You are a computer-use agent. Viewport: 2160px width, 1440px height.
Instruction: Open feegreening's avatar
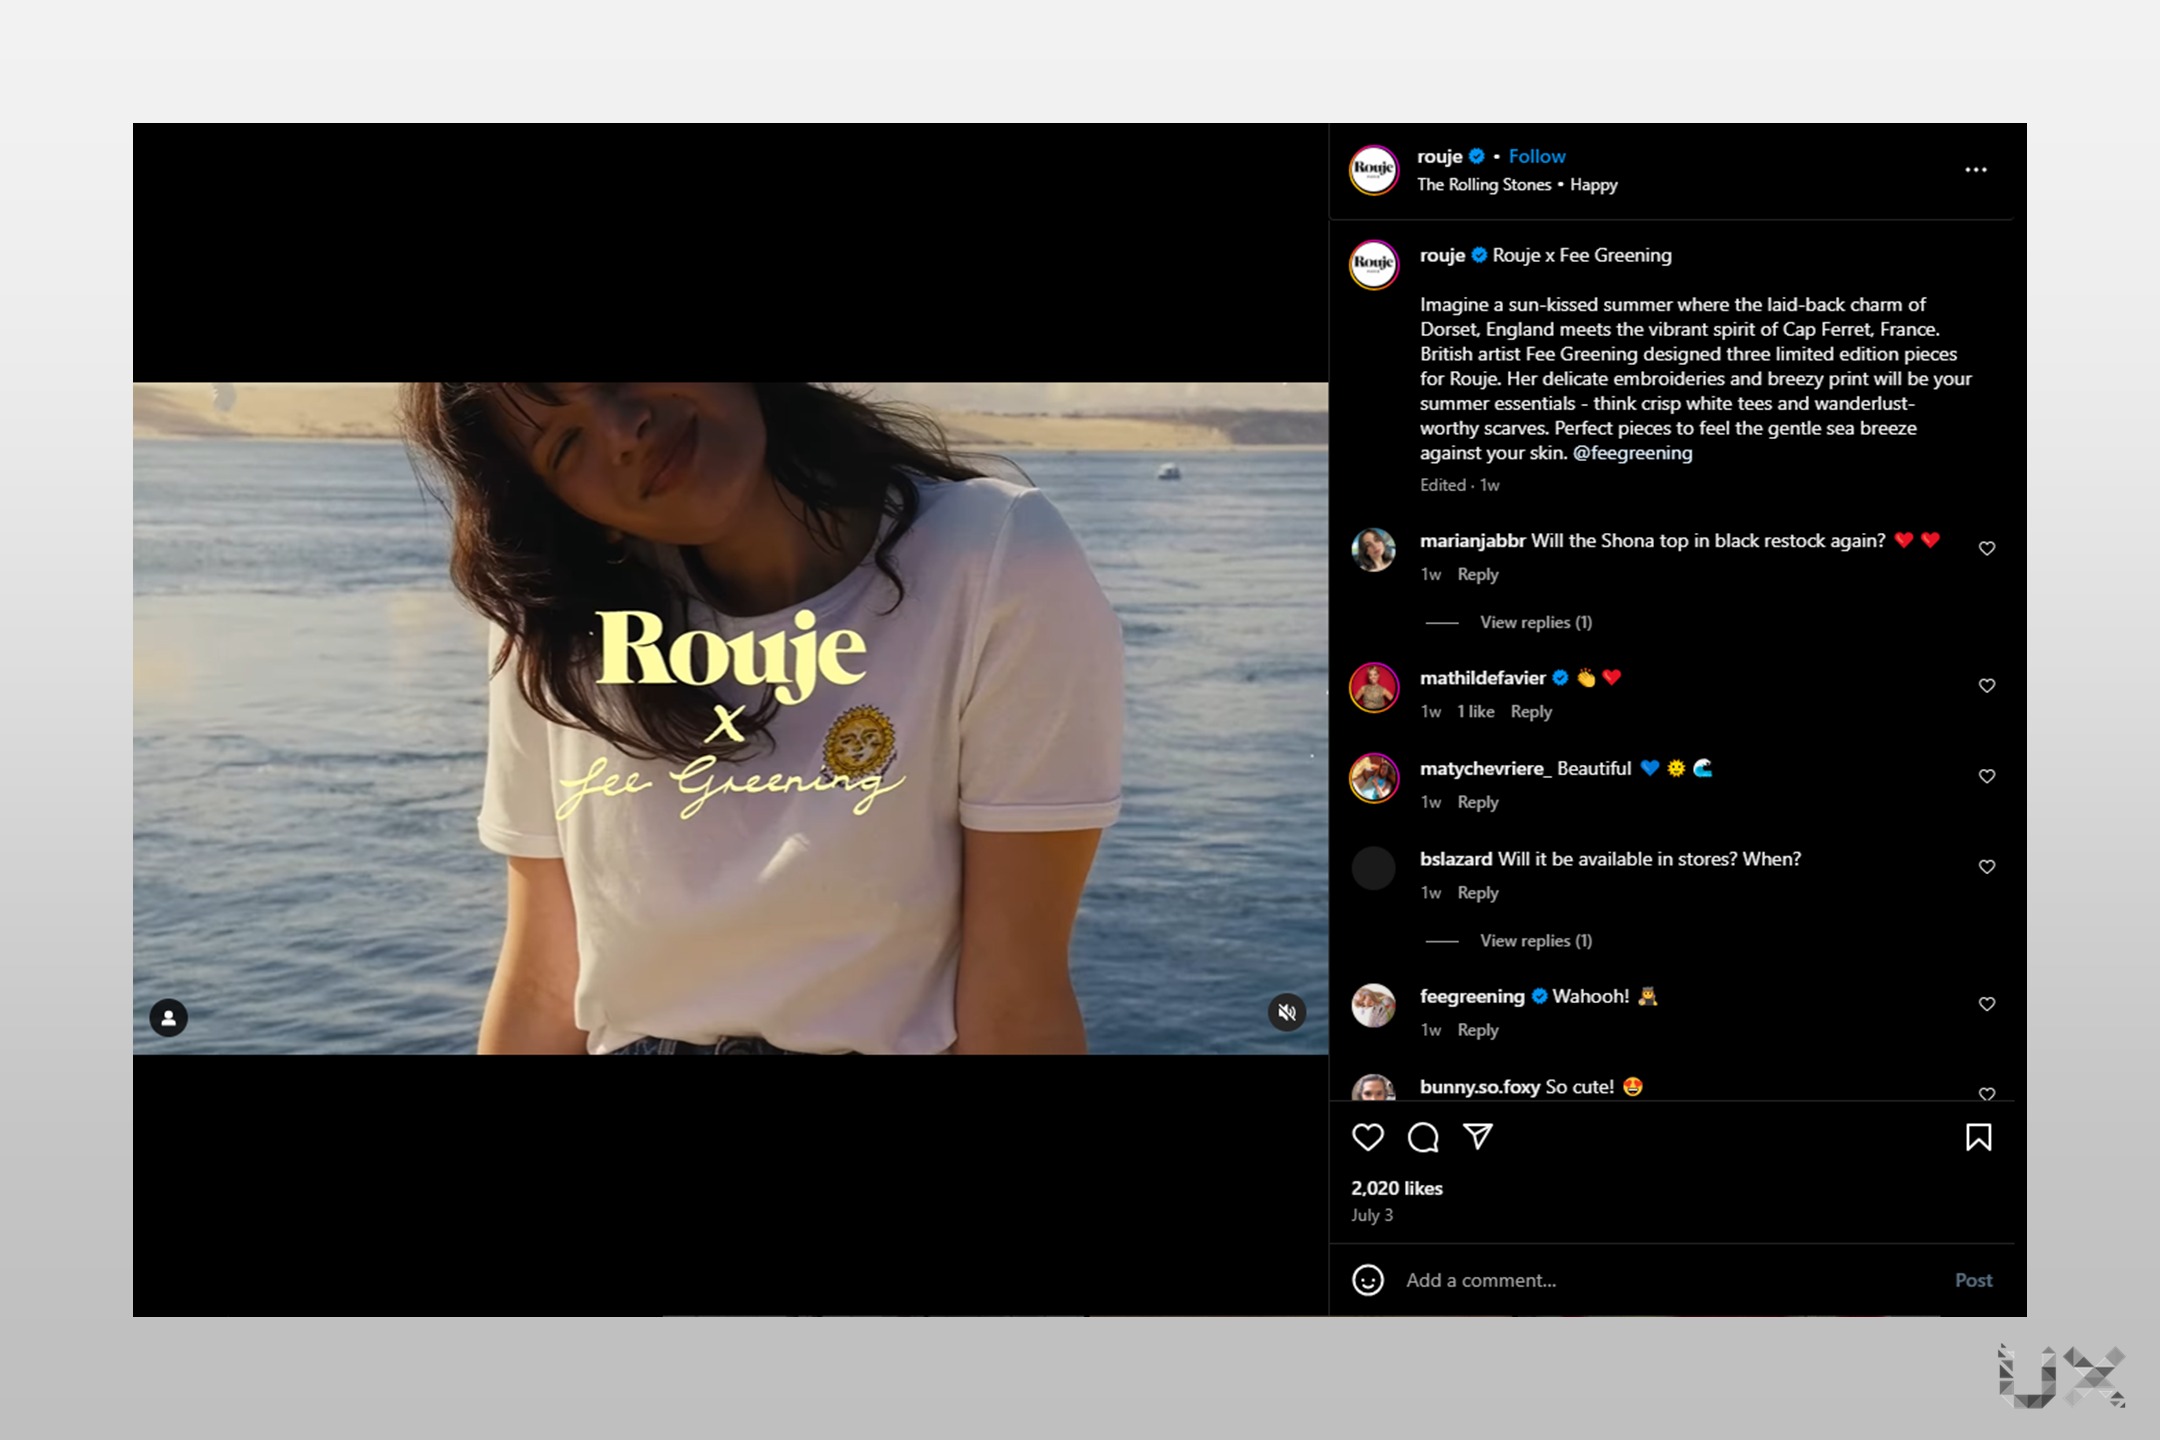1374,1005
